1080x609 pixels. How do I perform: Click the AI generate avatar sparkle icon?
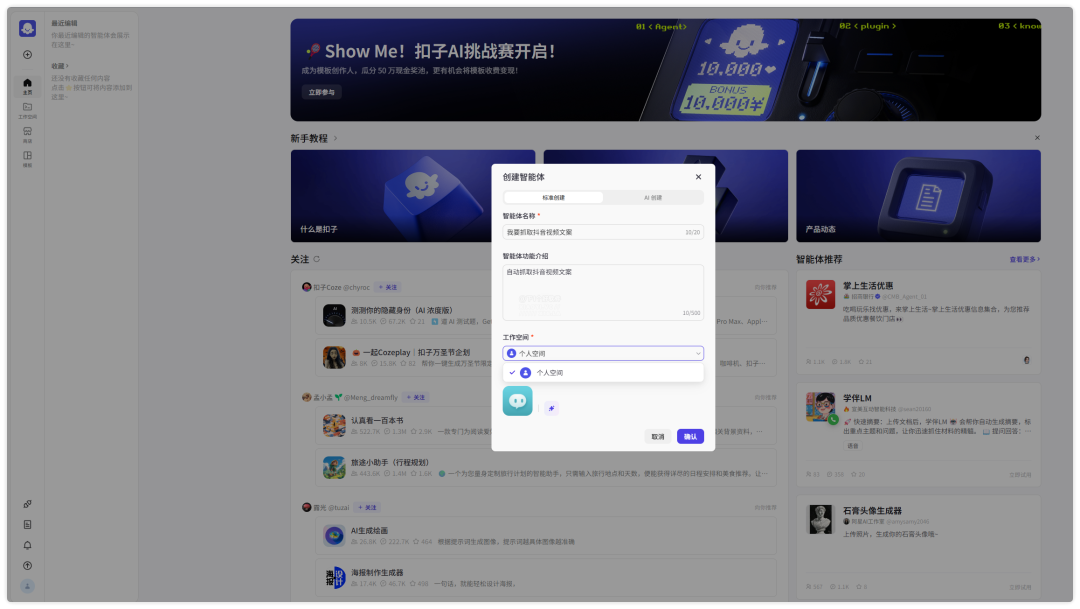pyautogui.click(x=551, y=408)
